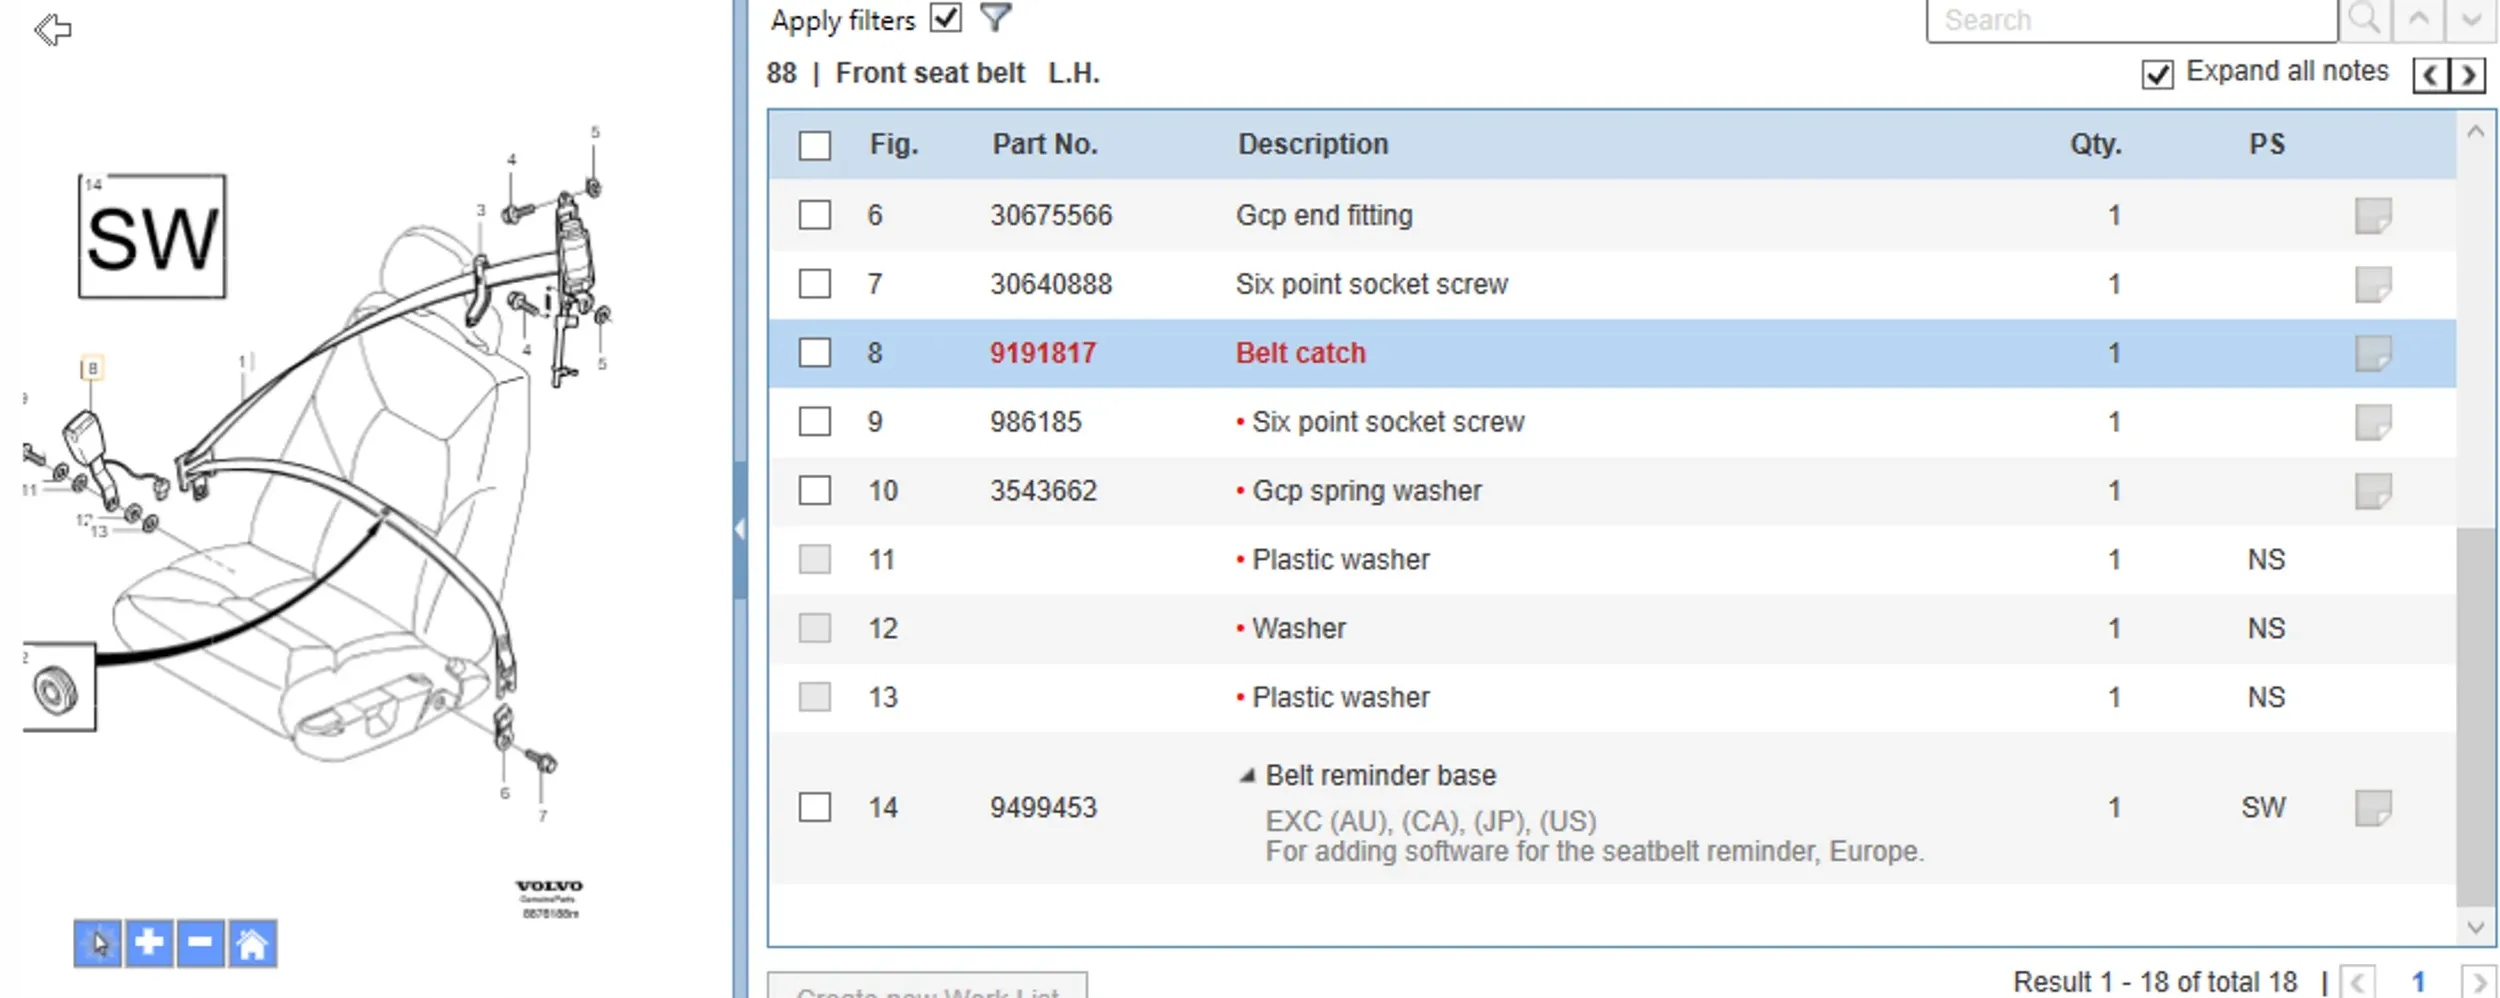Zoom in on the diagram with the plus button
The image size is (2500, 998).
point(149,943)
